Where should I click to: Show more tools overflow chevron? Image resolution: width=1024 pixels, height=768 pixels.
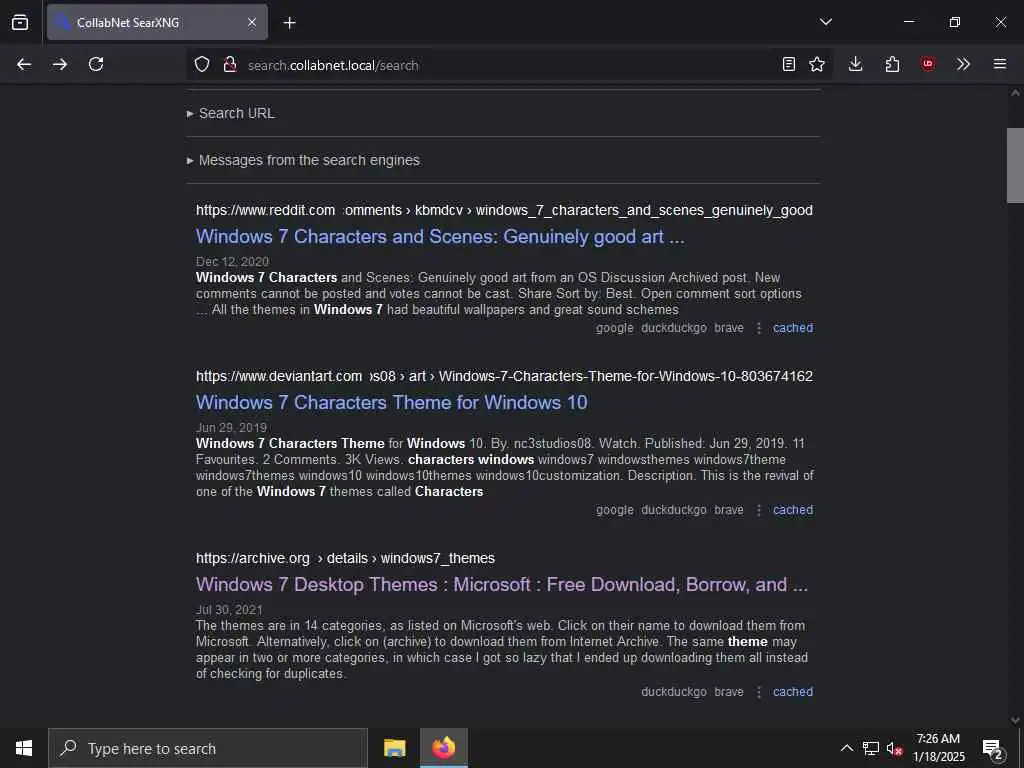pos(963,64)
